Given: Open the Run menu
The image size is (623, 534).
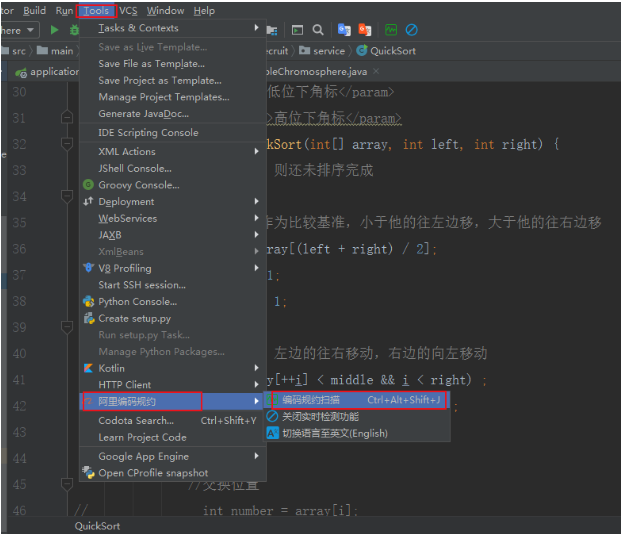Looking at the screenshot, I should click(x=64, y=11).
